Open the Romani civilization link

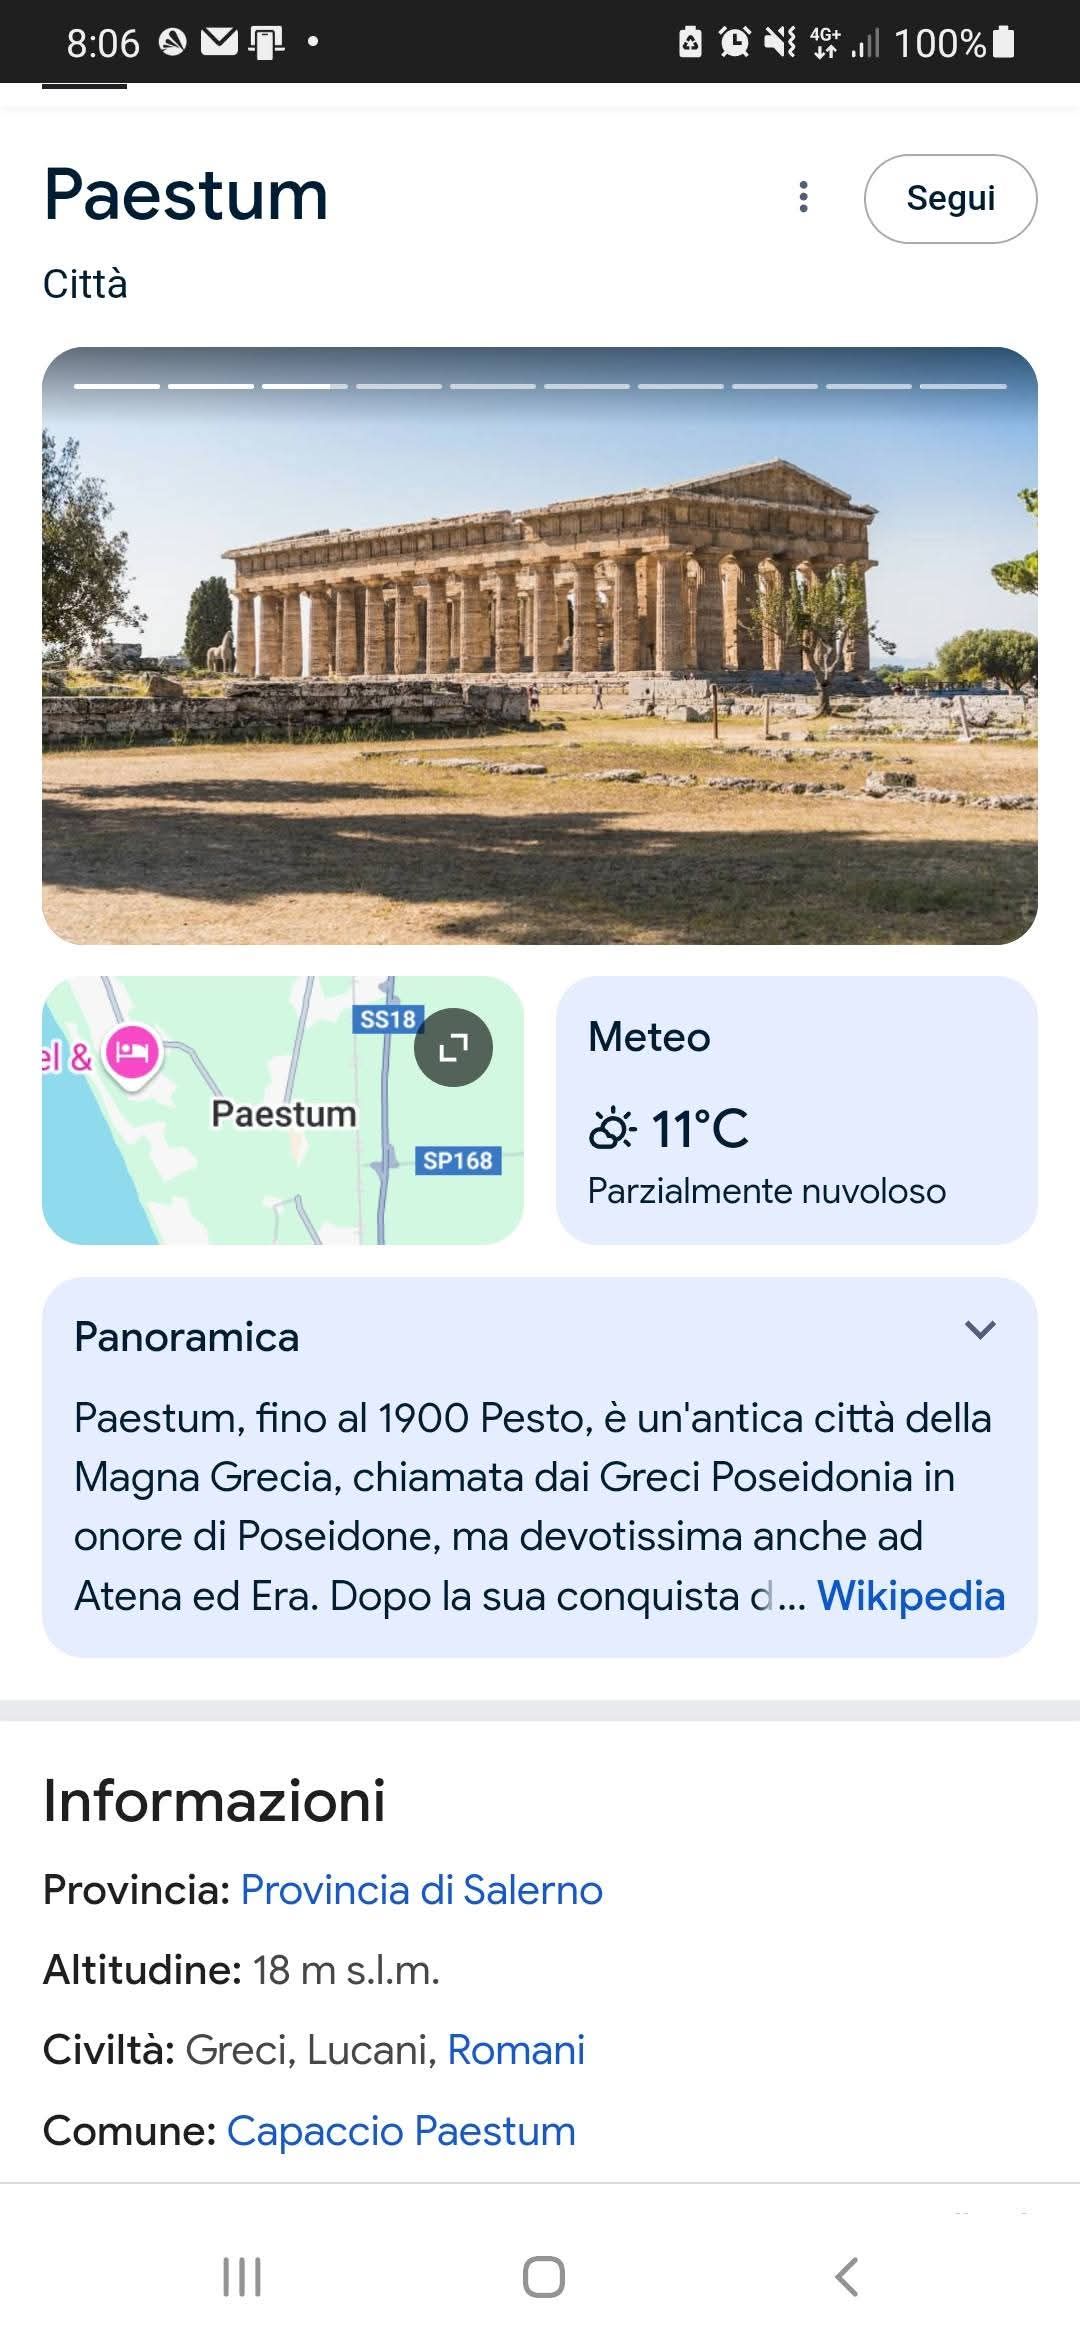516,2050
